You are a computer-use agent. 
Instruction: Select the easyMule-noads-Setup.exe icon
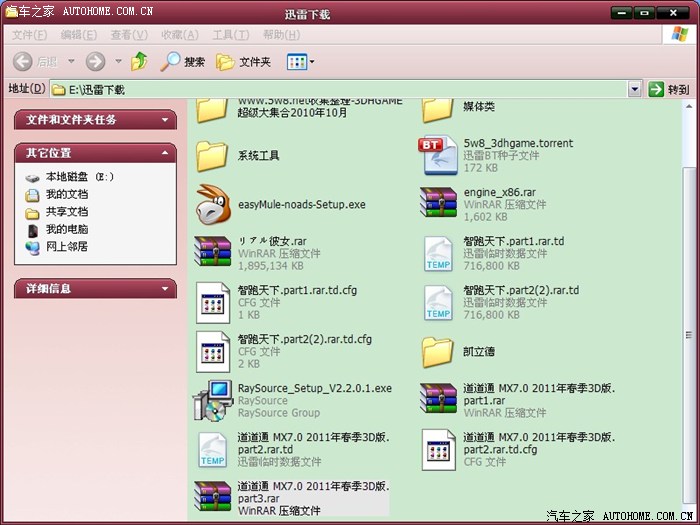pyautogui.click(x=214, y=204)
